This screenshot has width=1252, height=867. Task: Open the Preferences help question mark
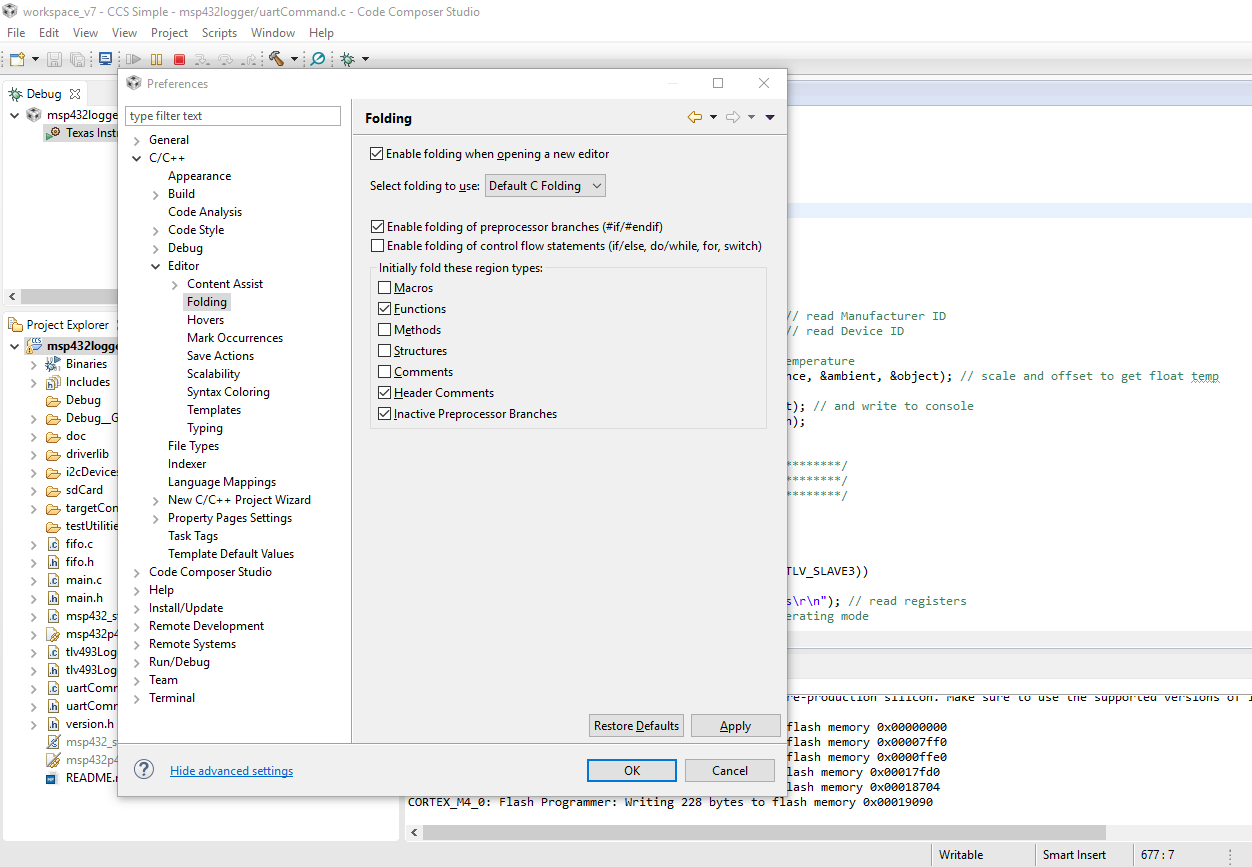145,769
